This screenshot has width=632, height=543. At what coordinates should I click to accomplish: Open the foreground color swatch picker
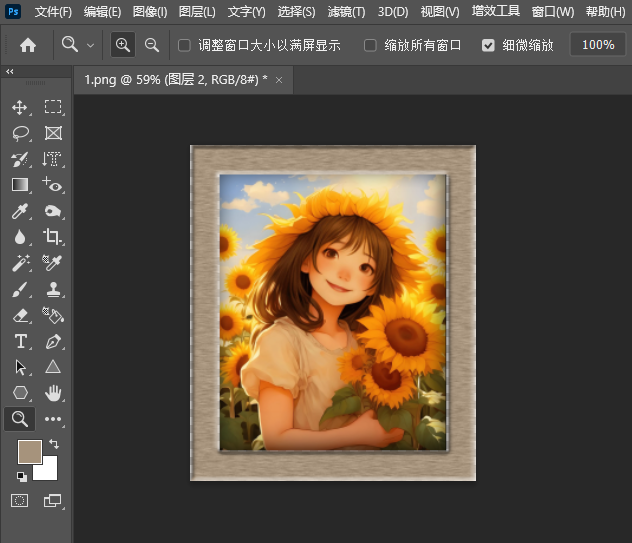click(30, 451)
